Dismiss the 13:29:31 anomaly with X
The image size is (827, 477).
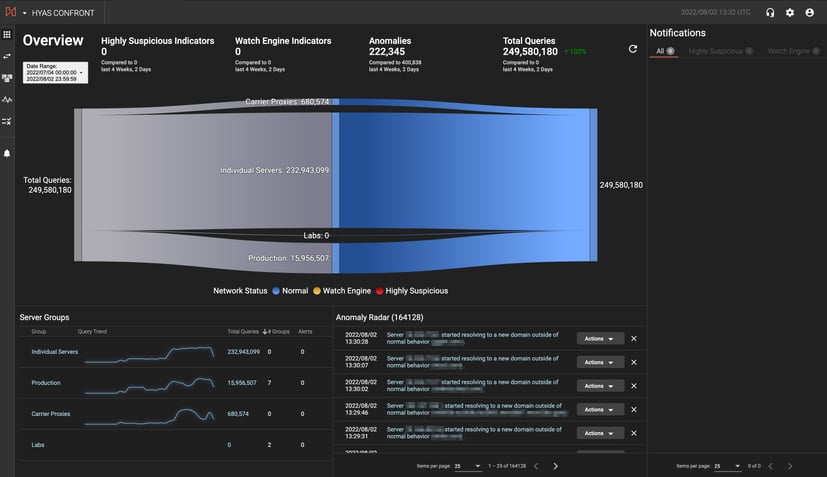pos(634,433)
